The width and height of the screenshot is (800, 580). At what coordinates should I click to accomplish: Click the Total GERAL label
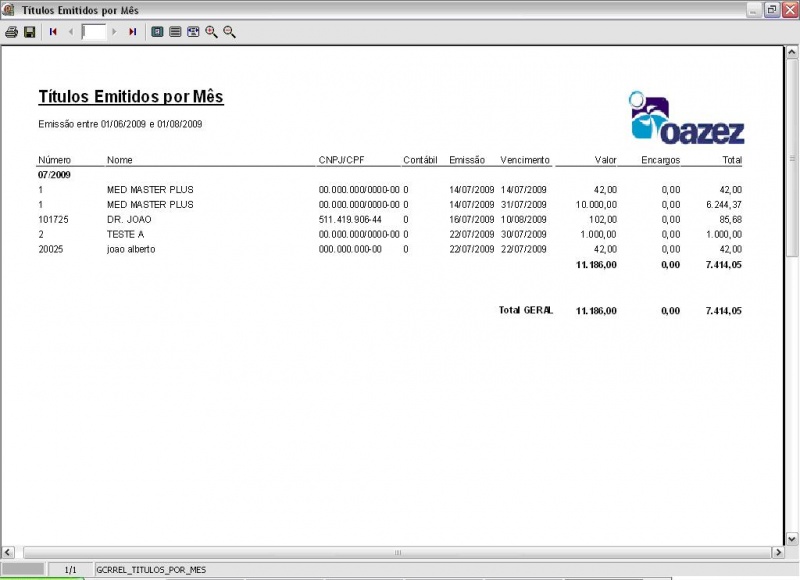[526, 310]
